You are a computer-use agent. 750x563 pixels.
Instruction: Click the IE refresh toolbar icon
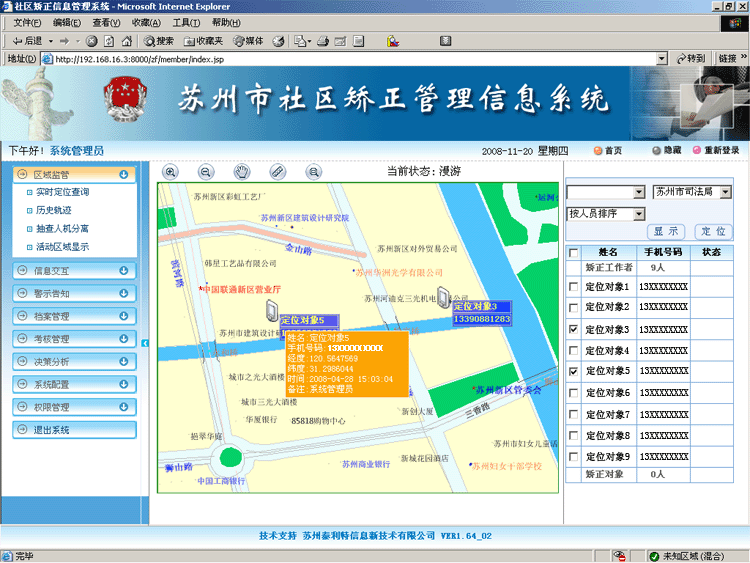pos(107,41)
